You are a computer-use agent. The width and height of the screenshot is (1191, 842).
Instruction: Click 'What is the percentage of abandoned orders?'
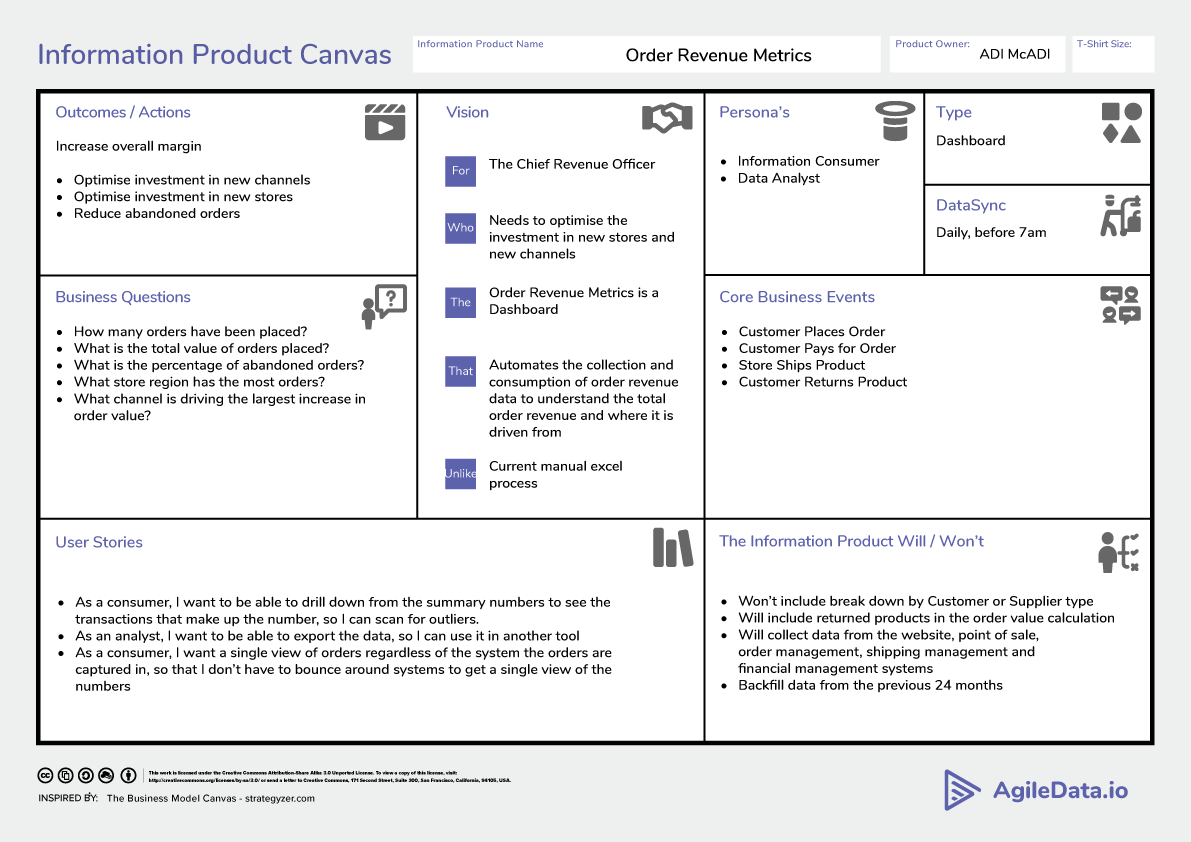point(219,365)
